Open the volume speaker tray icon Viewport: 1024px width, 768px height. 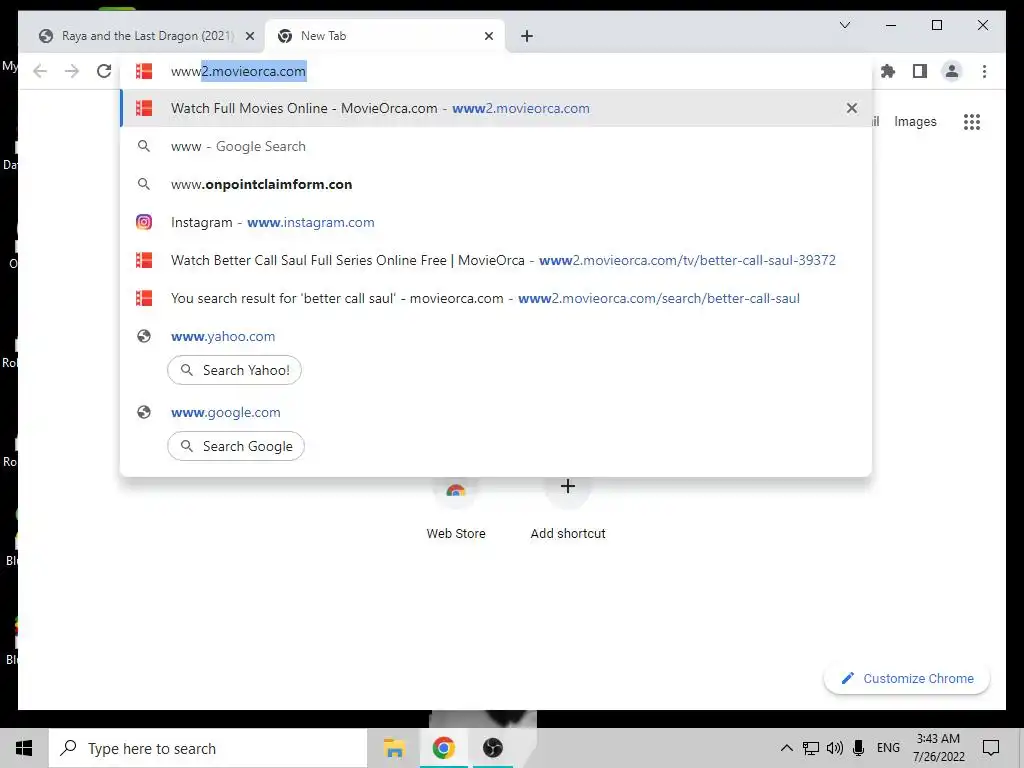pos(835,748)
